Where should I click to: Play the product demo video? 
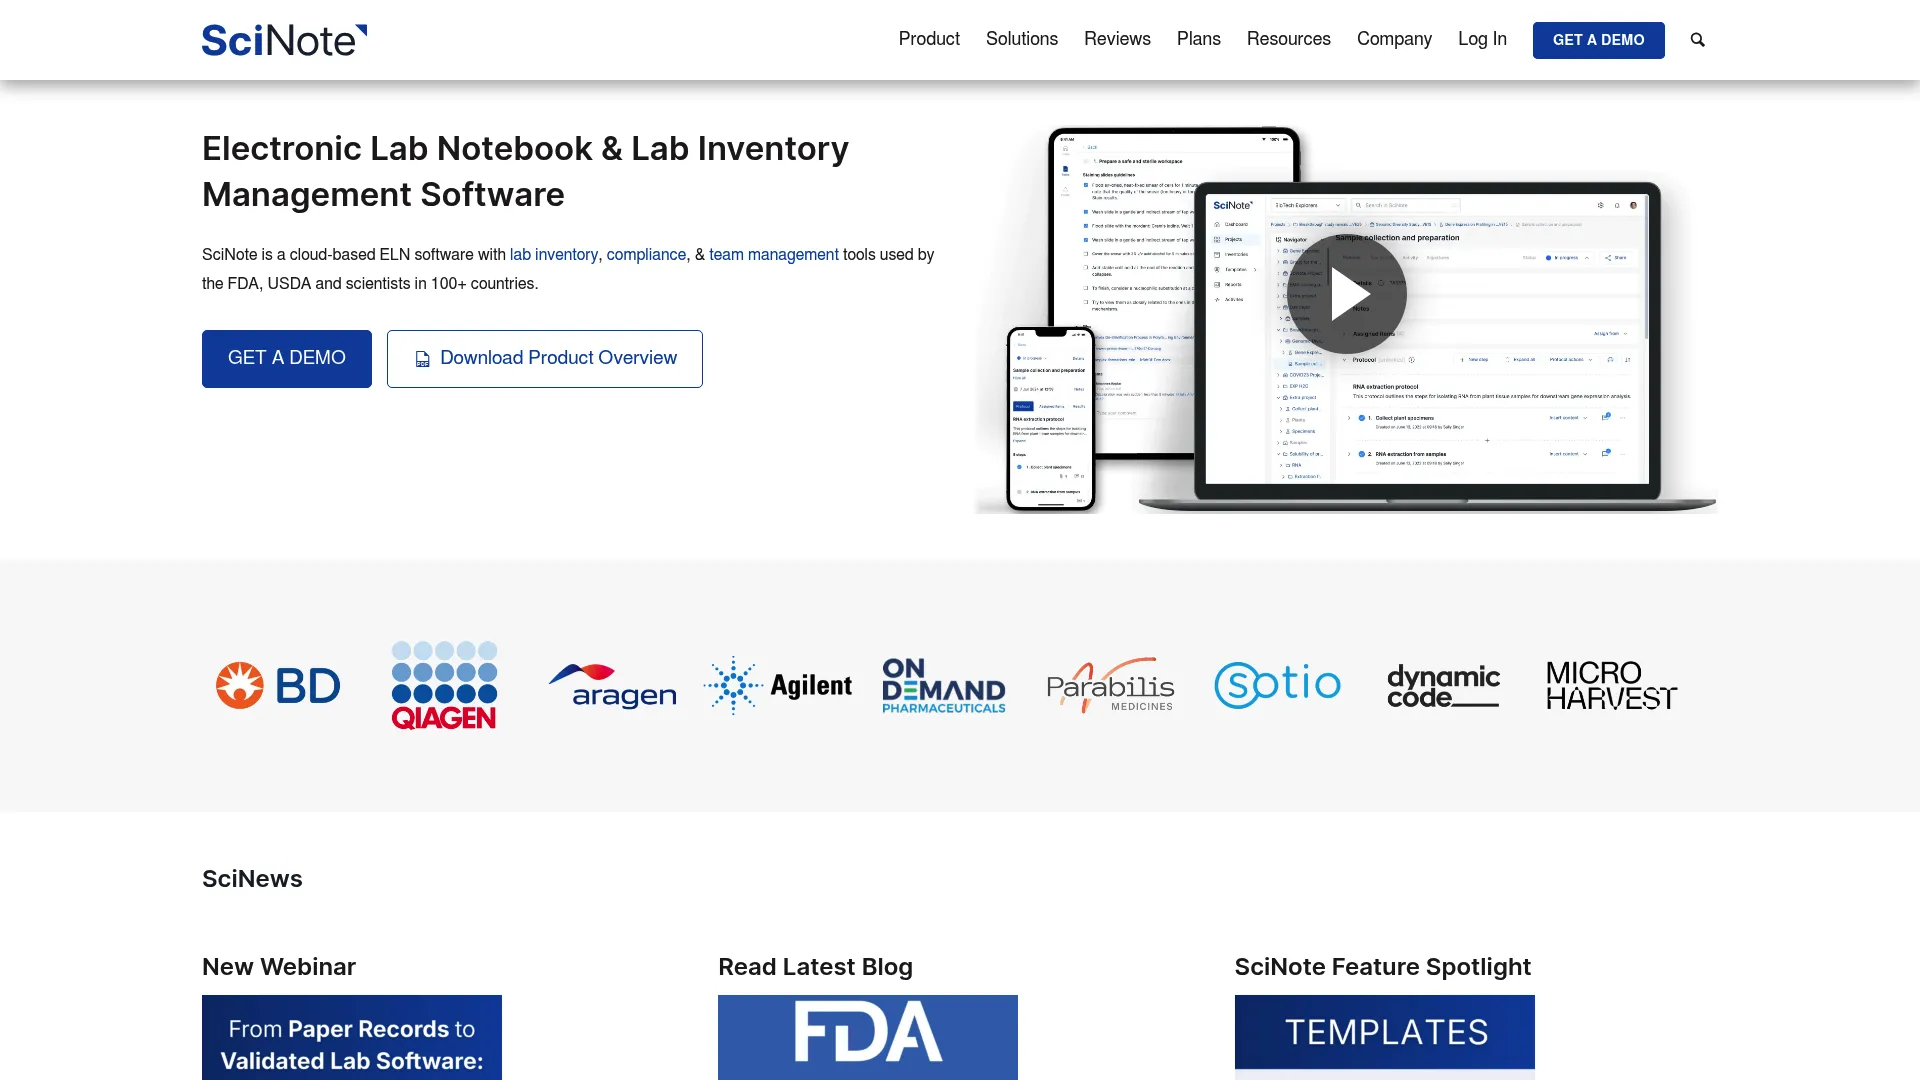[x=1346, y=295]
